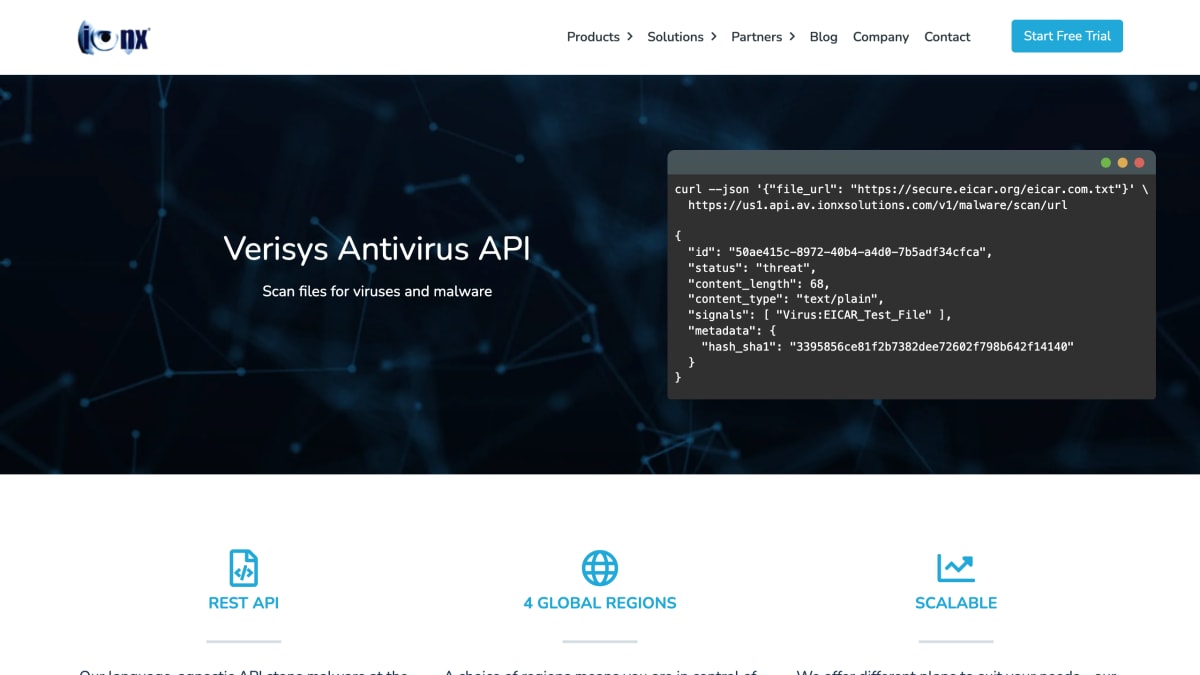The height and width of the screenshot is (675, 1200).
Task: Click the globe icon above 4 Global Regions
Action: tap(600, 568)
